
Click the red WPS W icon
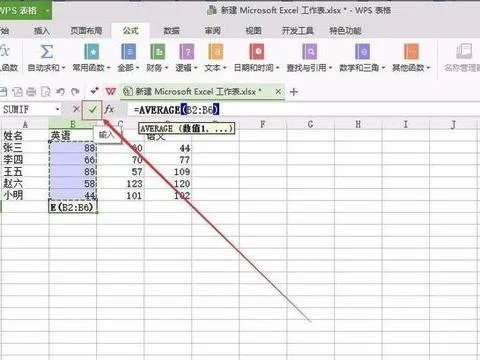pos(111,91)
